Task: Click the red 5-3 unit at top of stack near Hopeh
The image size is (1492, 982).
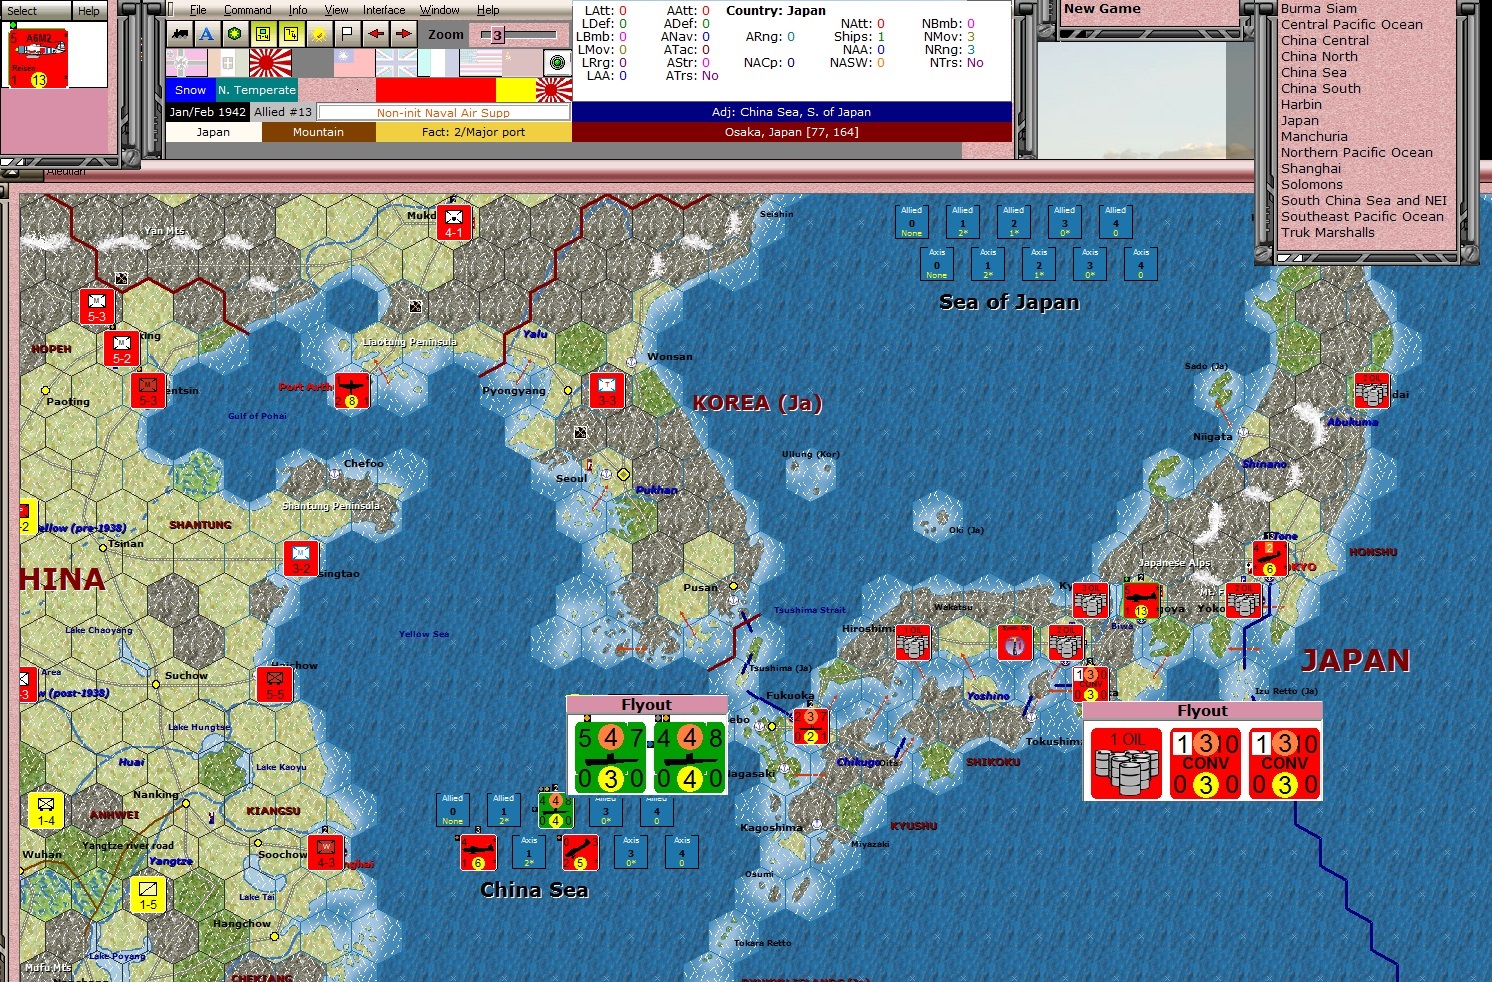Action: pos(97,306)
